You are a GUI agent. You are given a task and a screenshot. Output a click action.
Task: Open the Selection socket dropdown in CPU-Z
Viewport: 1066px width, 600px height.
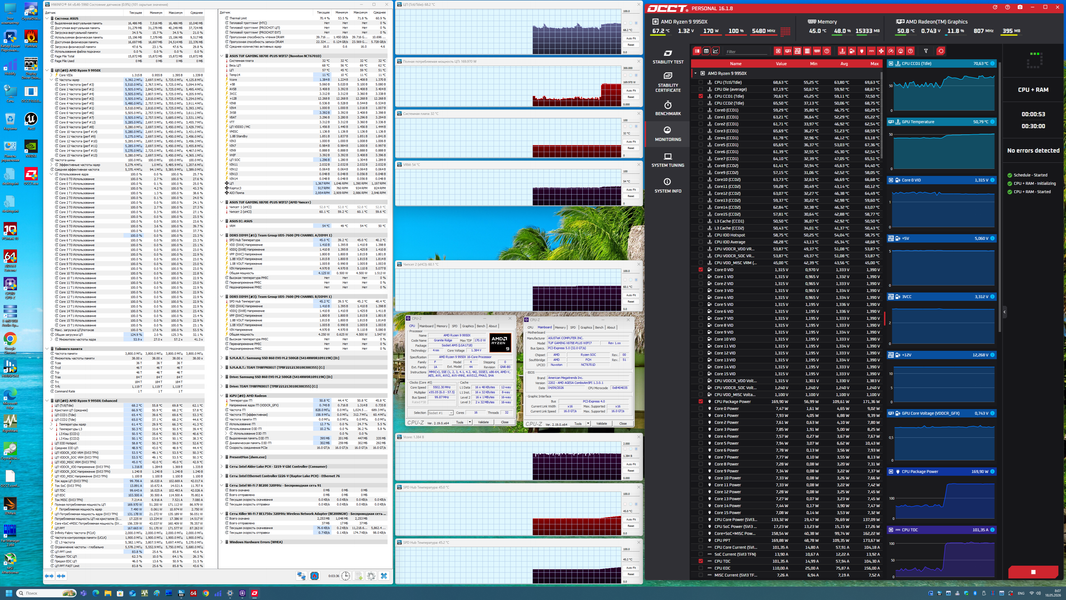(x=439, y=413)
